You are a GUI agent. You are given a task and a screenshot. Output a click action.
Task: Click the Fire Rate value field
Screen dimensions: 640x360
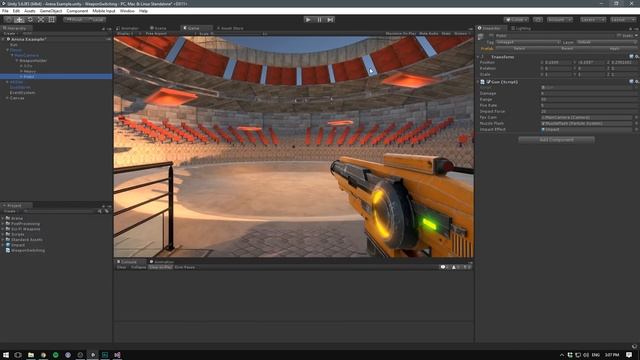point(589,105)
